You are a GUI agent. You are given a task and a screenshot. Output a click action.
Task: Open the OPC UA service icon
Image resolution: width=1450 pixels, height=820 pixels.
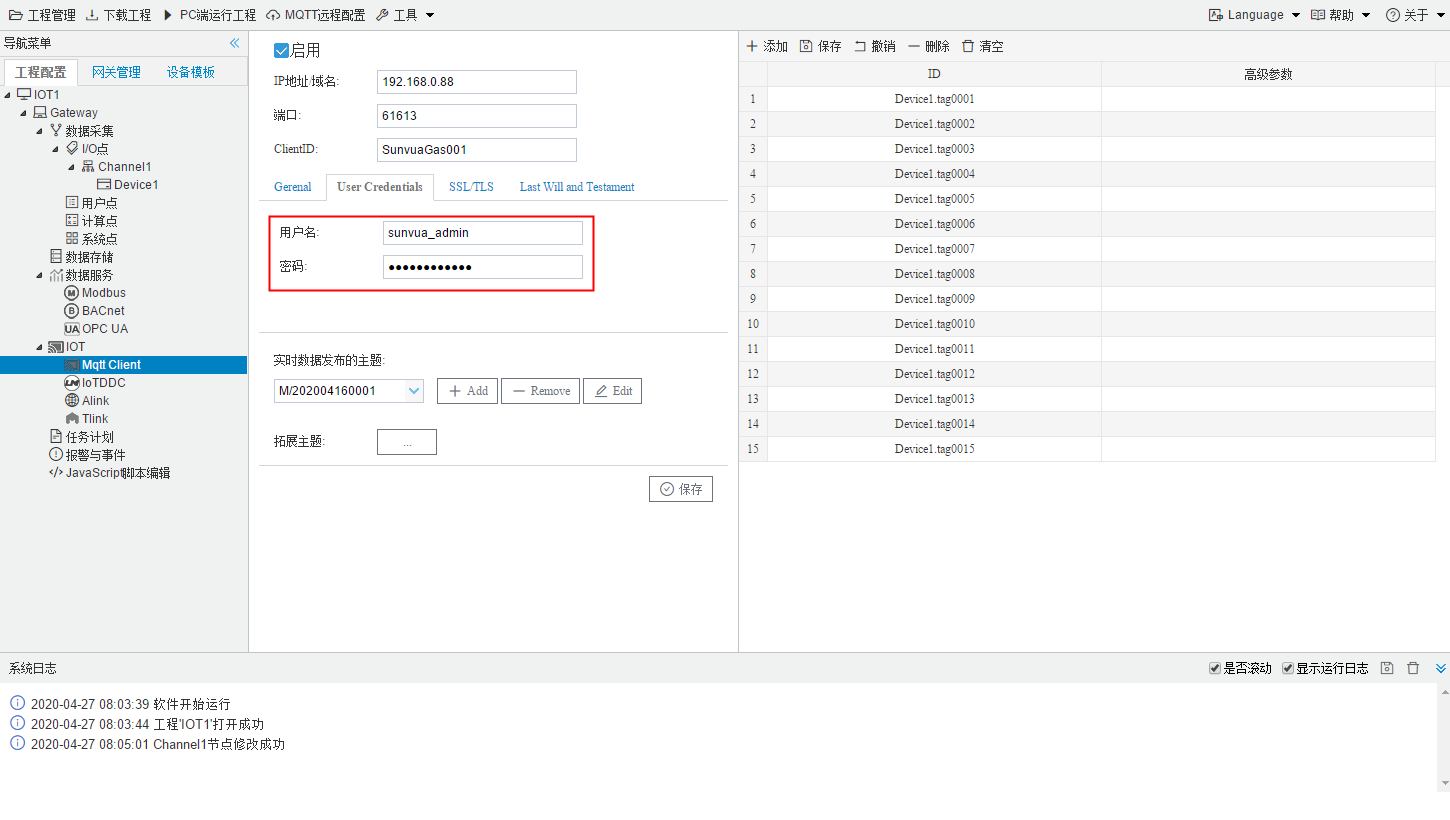[72, 329]
